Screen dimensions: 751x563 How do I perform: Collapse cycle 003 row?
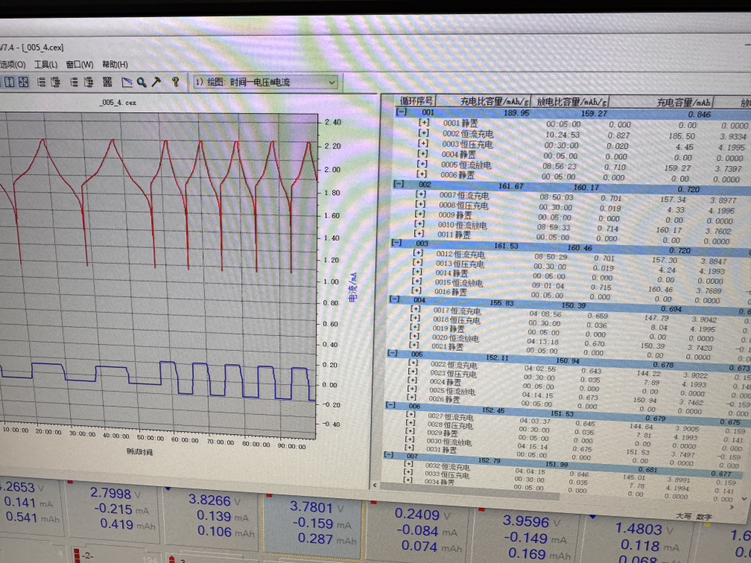[x=395, y=243]
